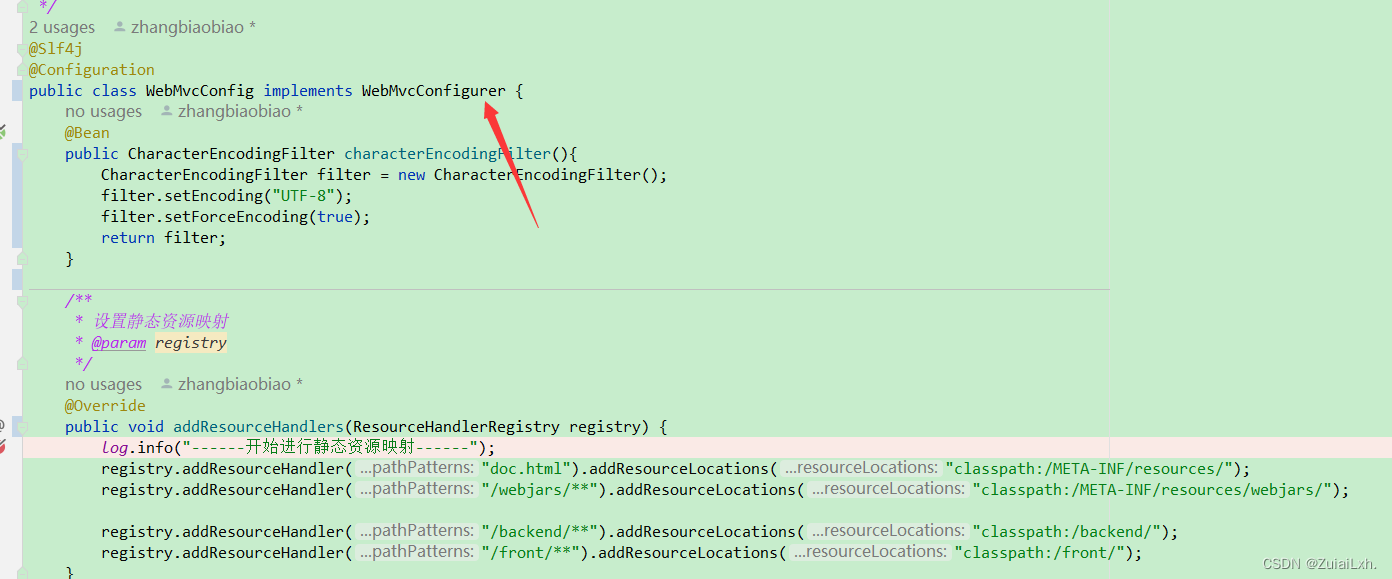
Task: Click the red gutter icon next to the log.info line
Action: click(4, 447)
